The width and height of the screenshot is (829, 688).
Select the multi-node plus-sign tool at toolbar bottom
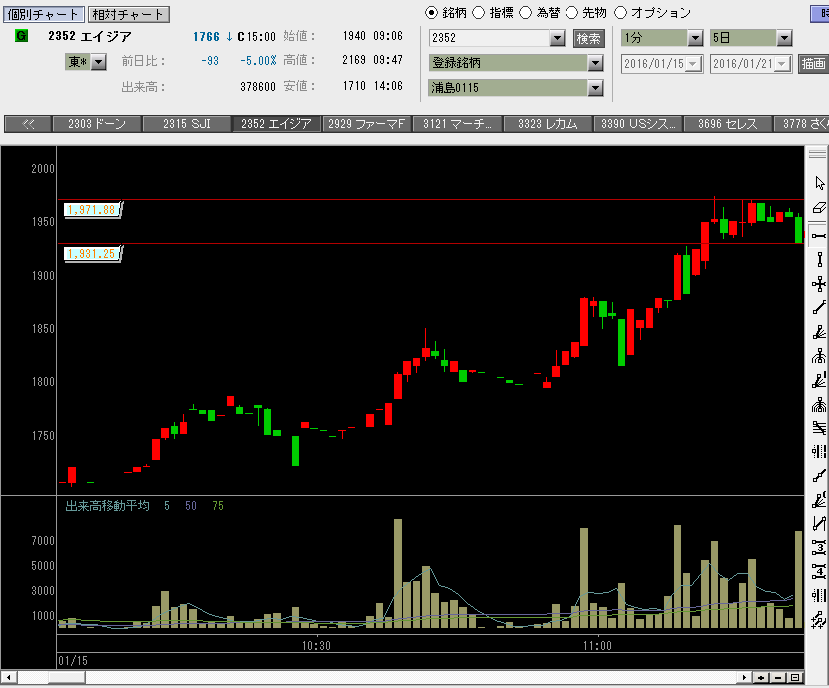coord(819,619)
